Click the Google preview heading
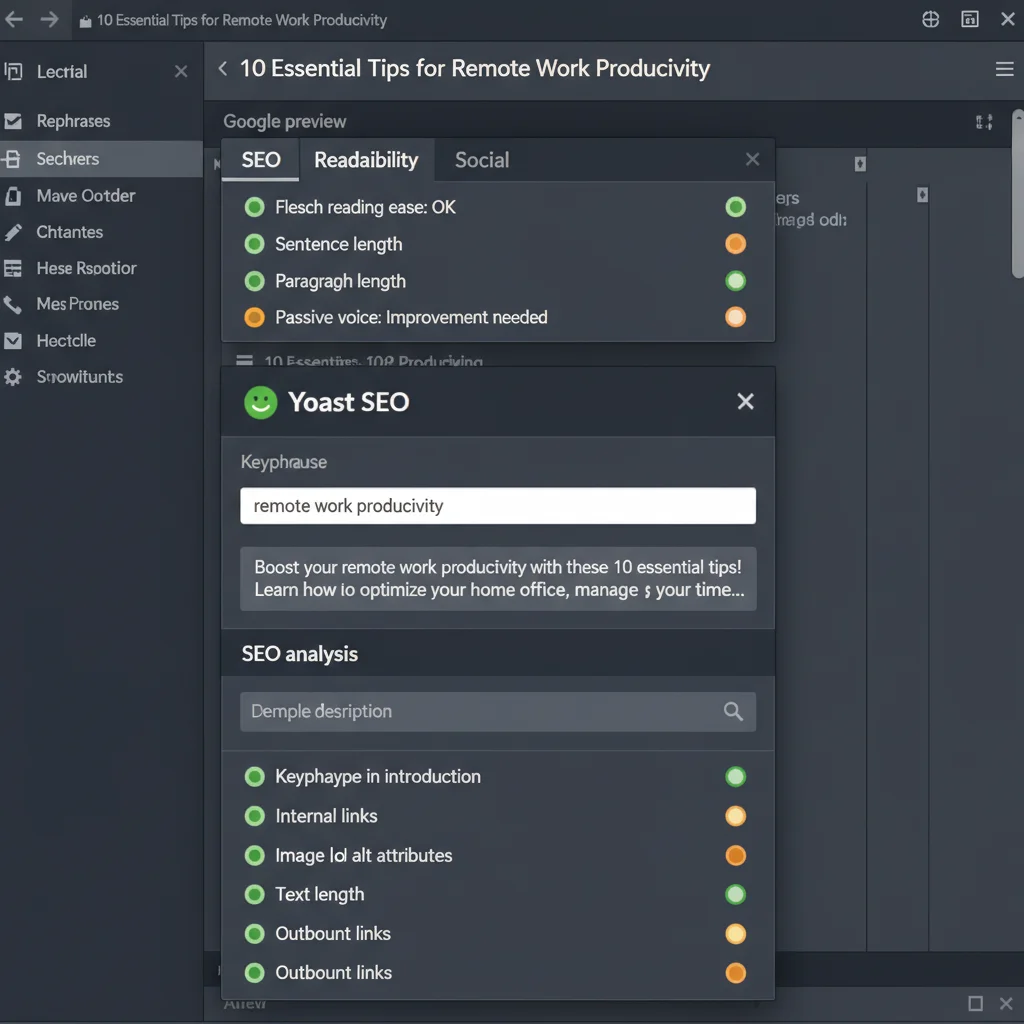The height and width of the screenshot is (1024, 1024). (x=285, y=121)
